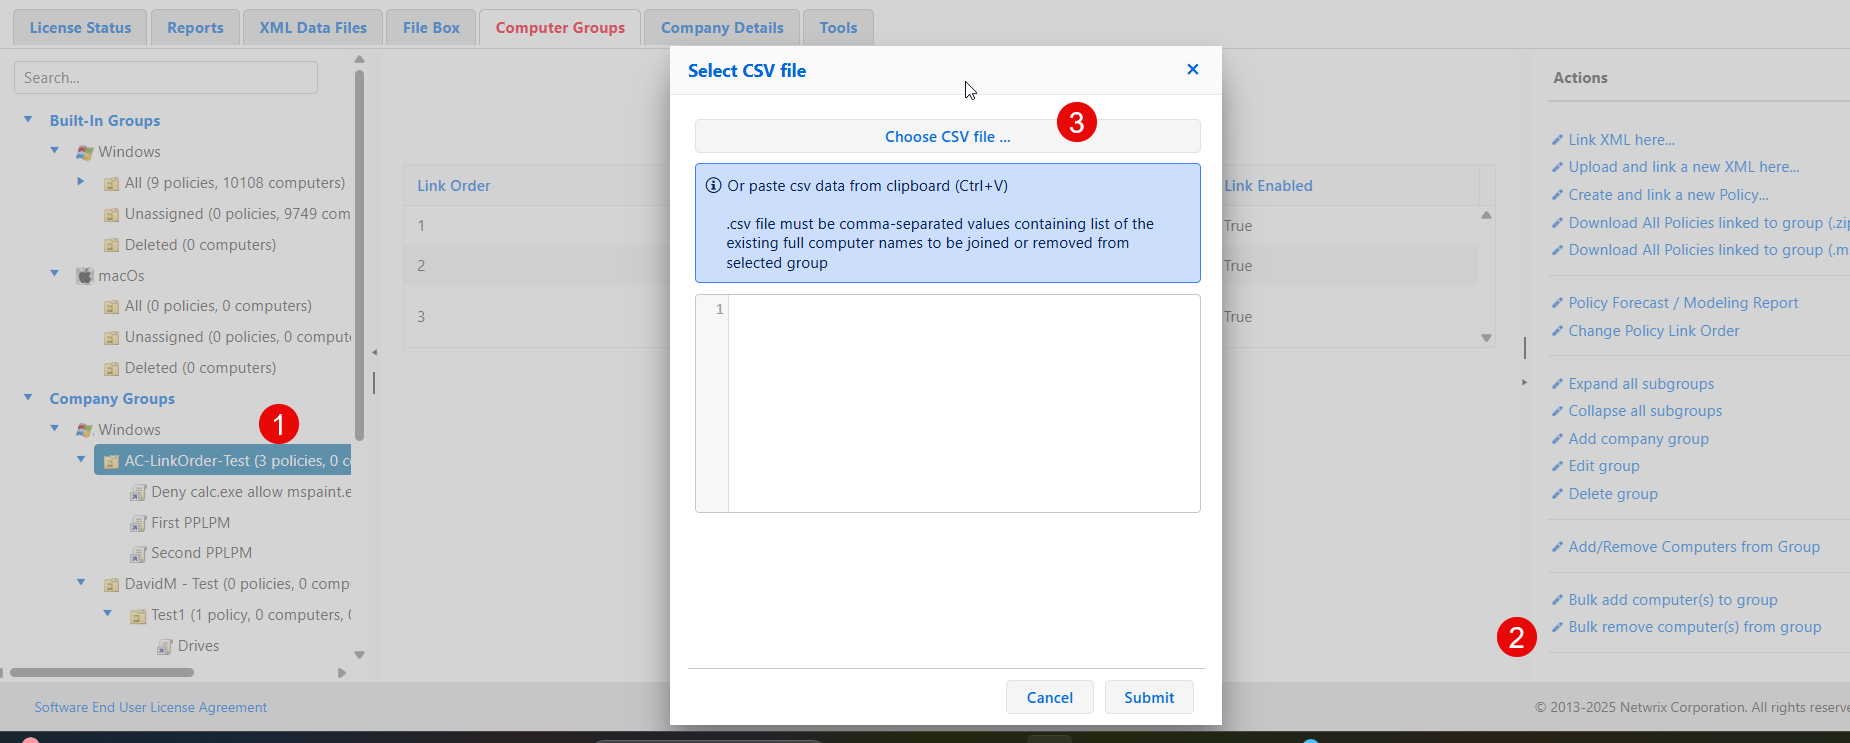The height and width of the screenshot is (743, 1850).
Task: Click pencil icon beside Edit group
Action: [x=1557, y=466]
